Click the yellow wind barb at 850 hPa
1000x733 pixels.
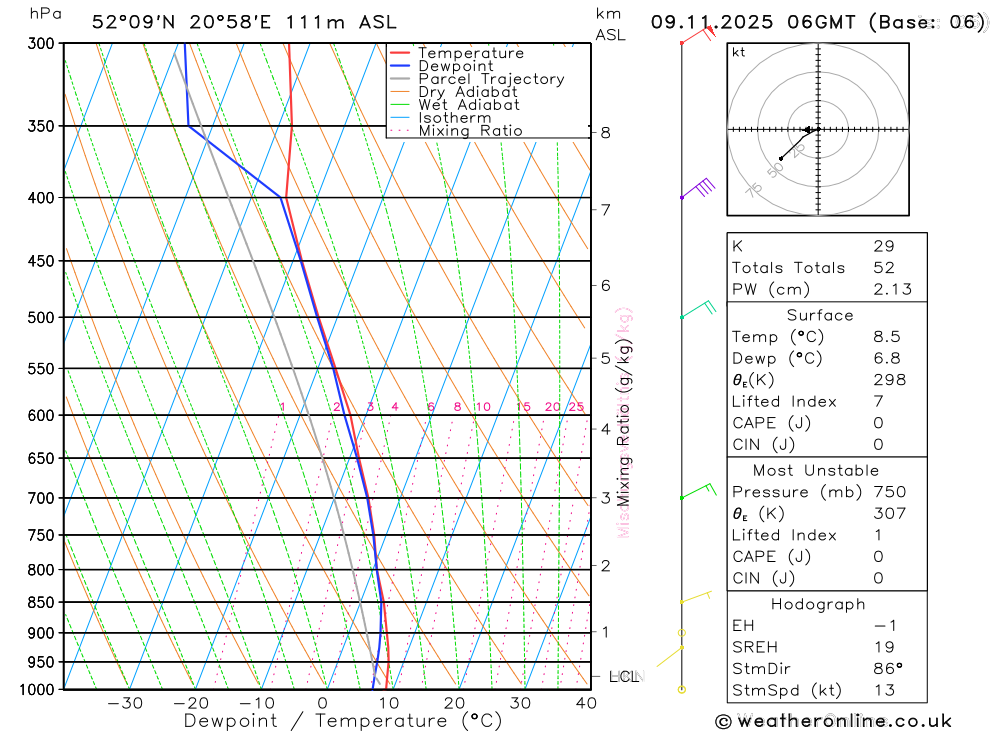pos(696,597)
